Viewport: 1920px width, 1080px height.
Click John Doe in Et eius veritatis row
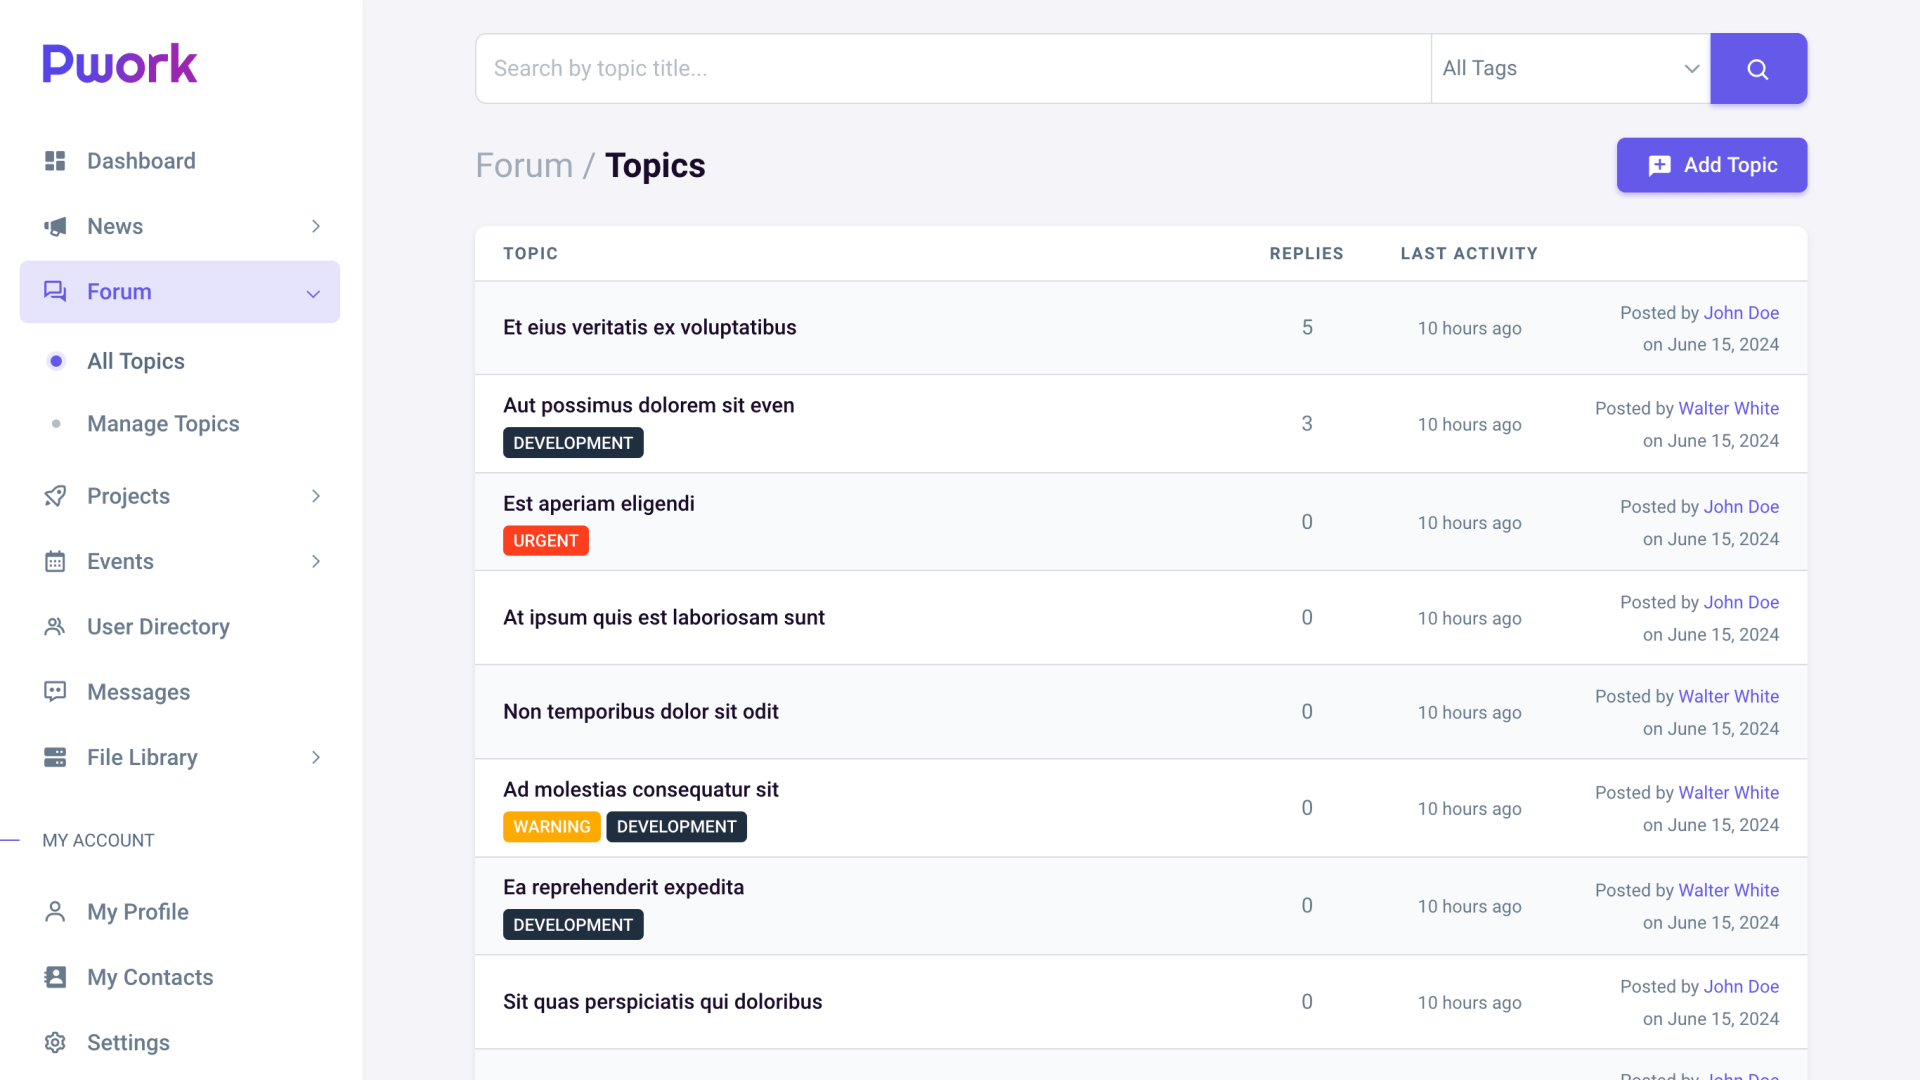(1741, 312)
